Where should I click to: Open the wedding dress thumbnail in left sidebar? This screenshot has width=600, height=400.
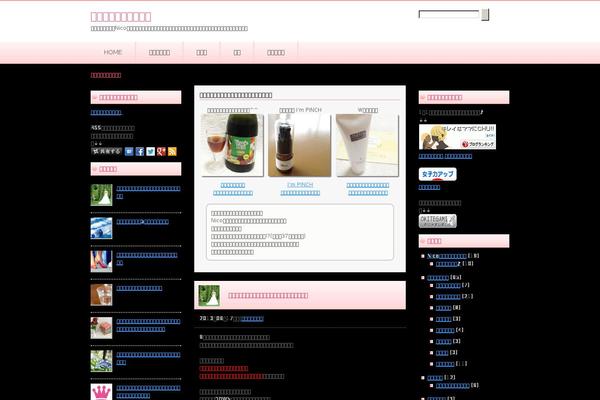pos(101,195)
